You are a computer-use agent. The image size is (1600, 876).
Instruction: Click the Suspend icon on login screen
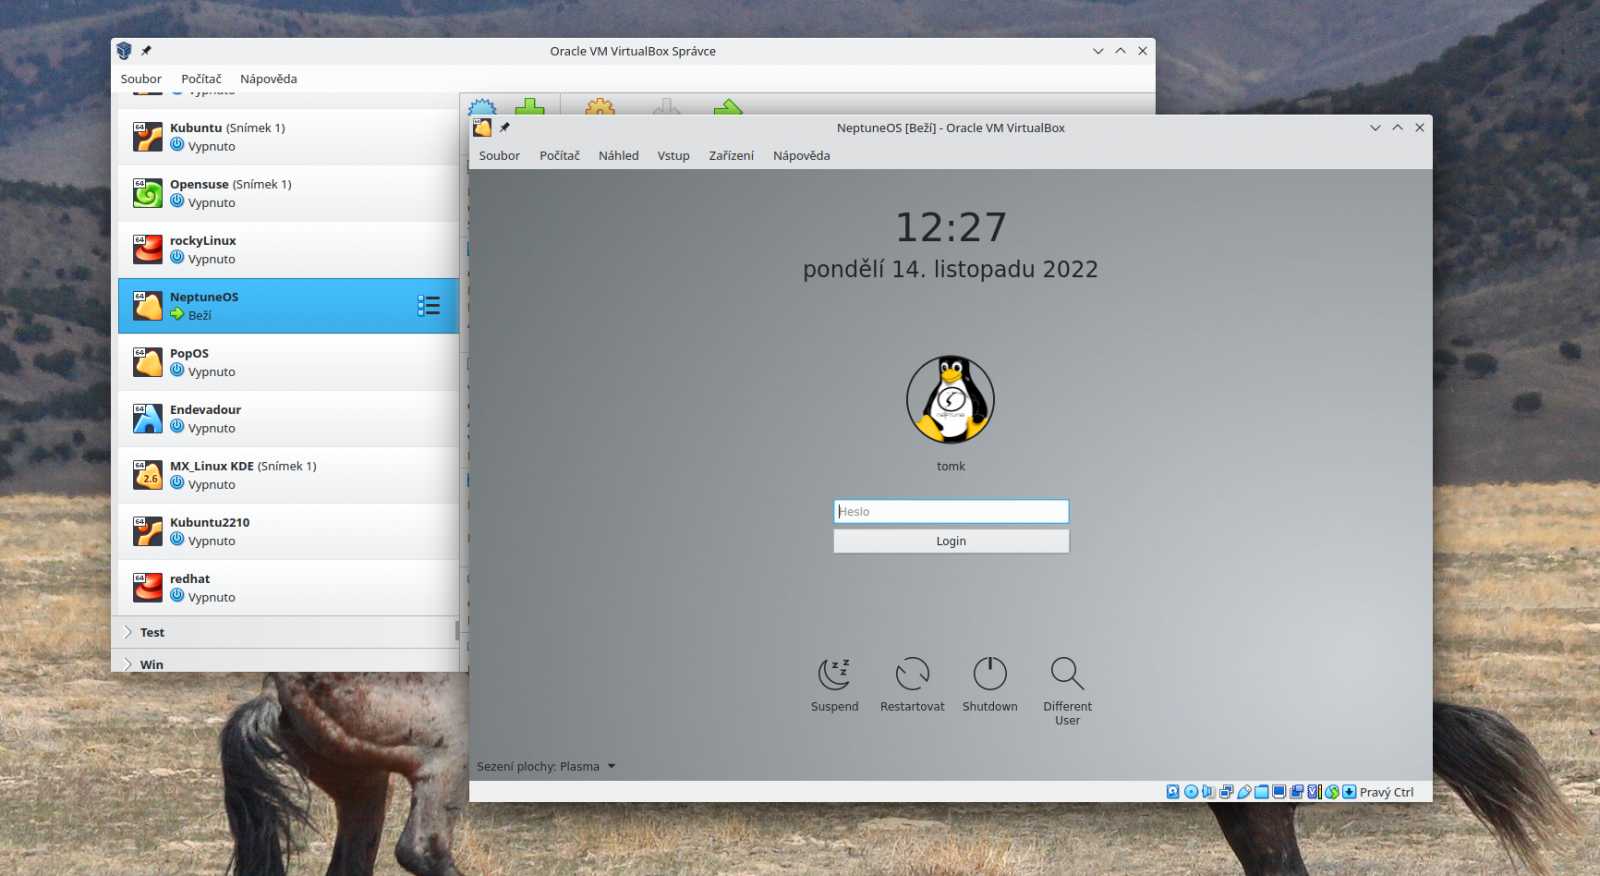point(834,673)
